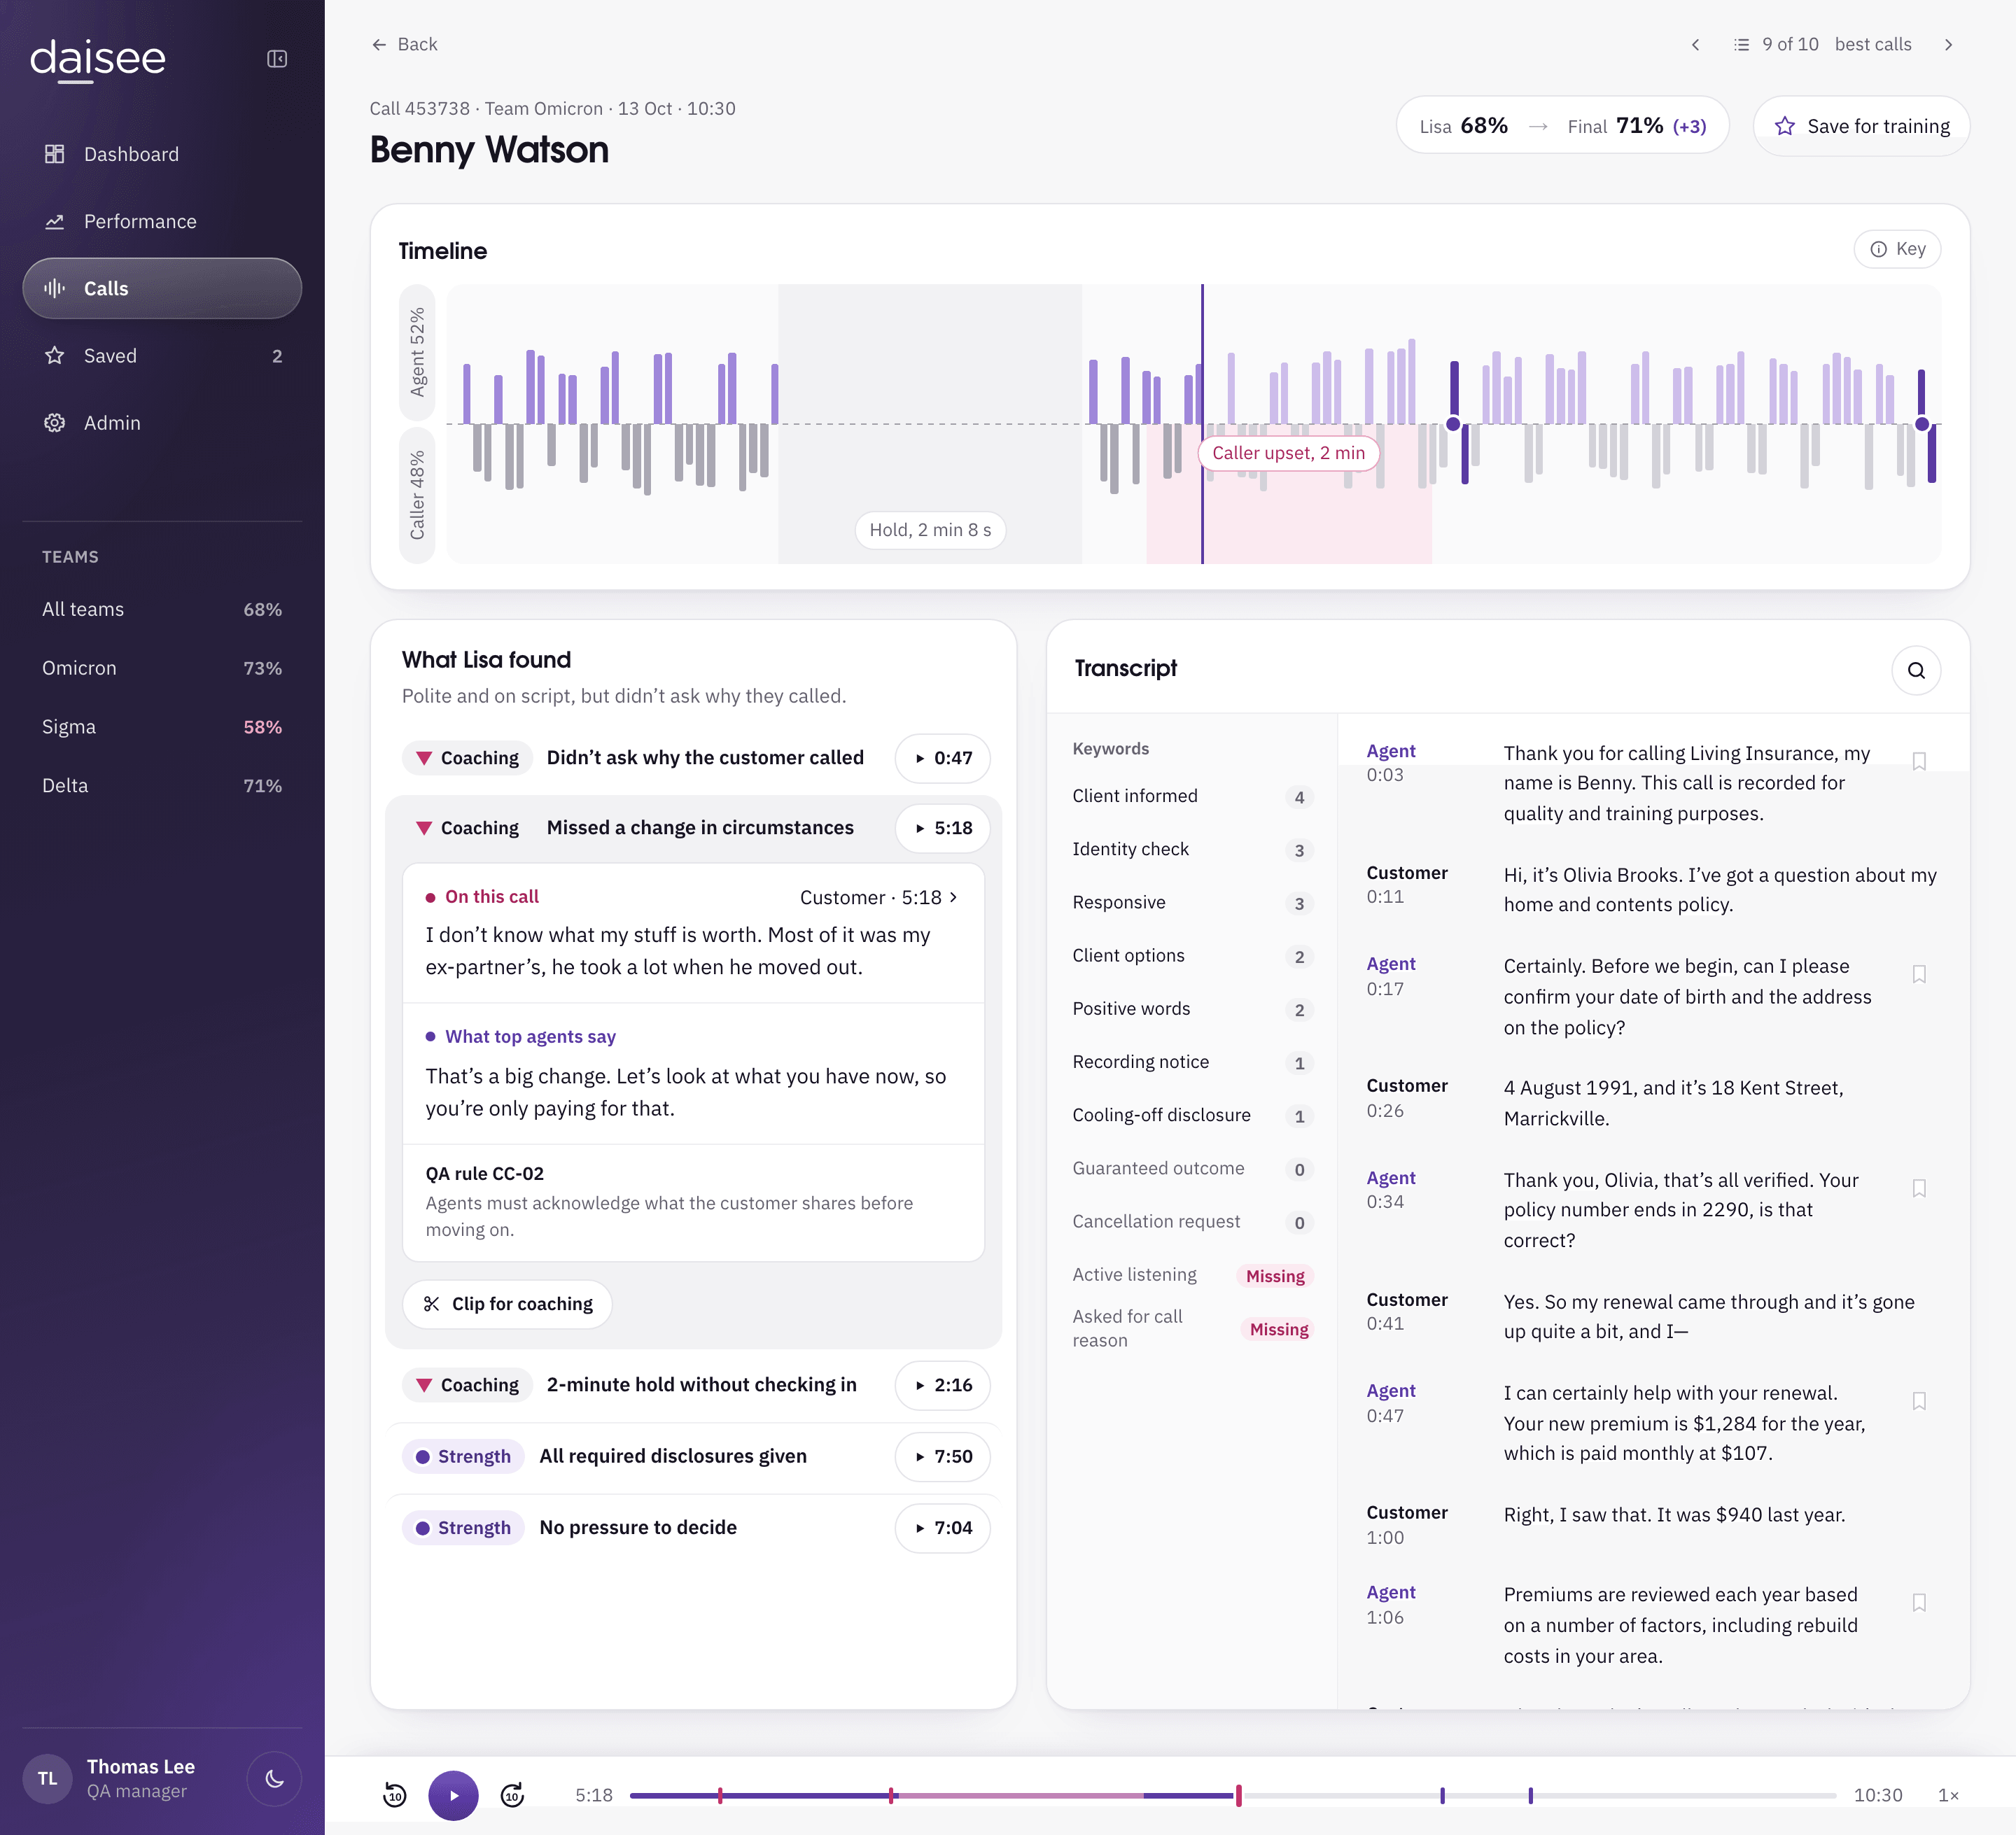The image size is (2016, 1835).
Task: Go to the previous best call
Action: point(1695,45)
